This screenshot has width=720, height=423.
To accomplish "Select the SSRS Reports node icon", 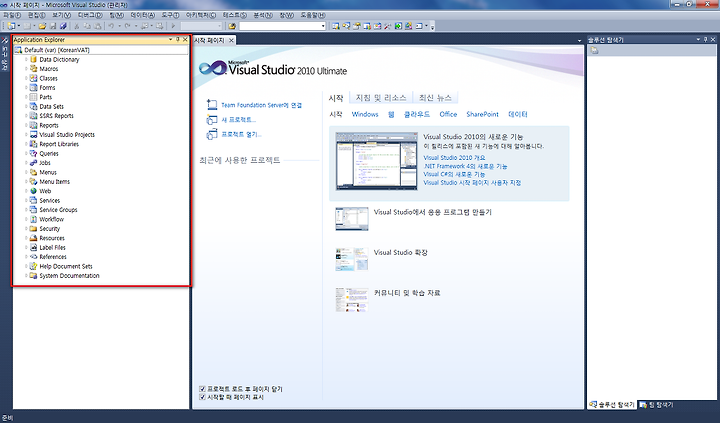I will click(33, 116).
